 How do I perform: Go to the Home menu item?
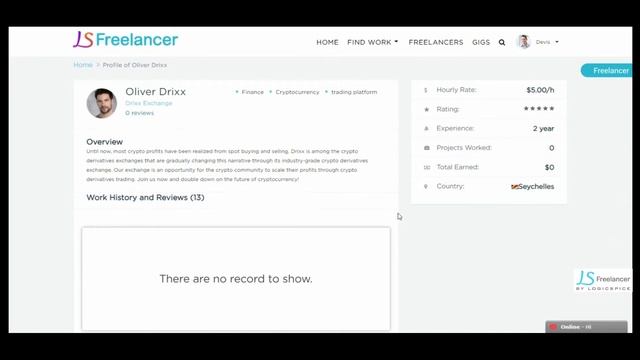[327, 42]
